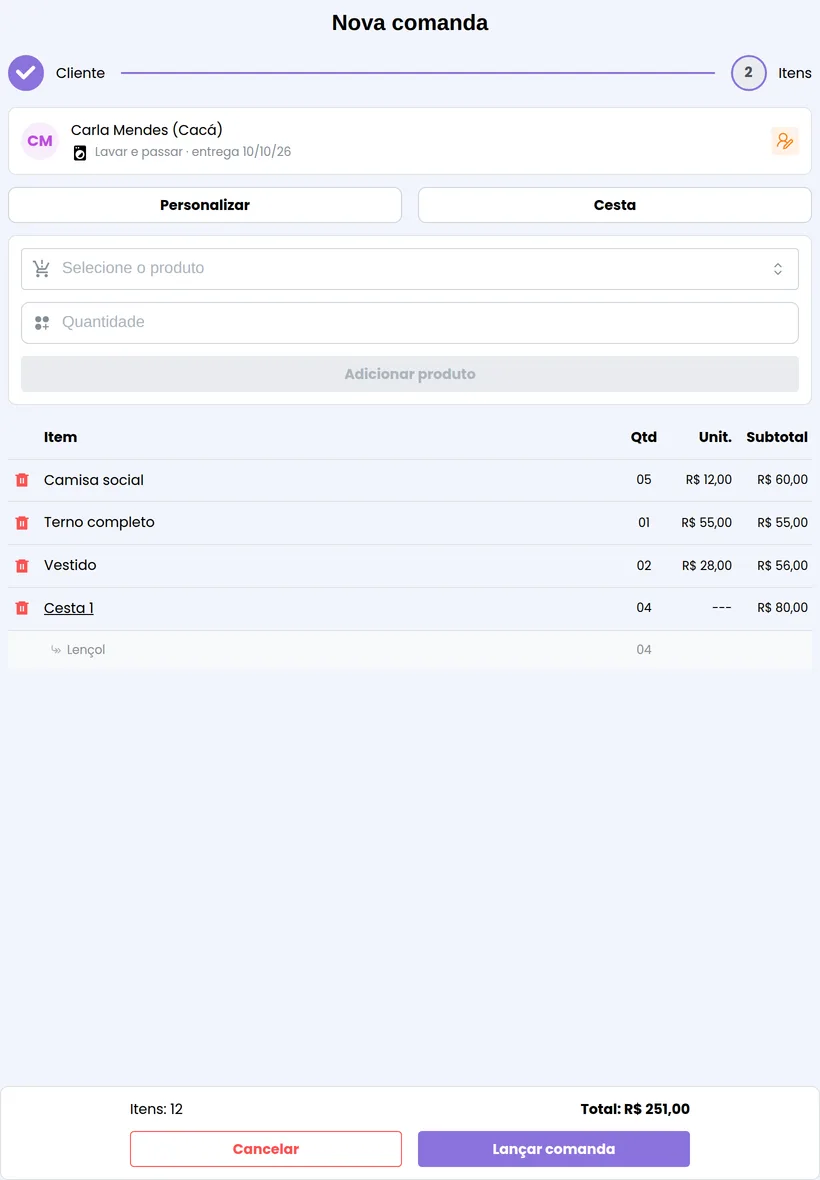The height and width of the screenshot is (1180, 820).
Task: Click the Lançar comanda button
Action: point(554,1149)
